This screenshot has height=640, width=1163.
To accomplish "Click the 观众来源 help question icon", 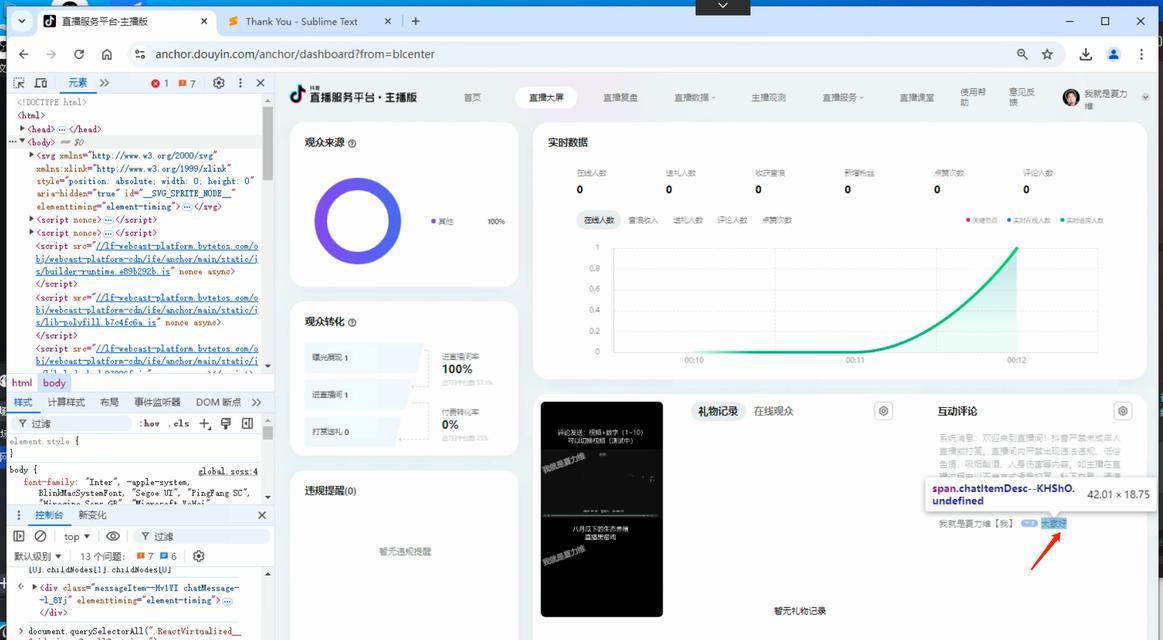I will pos(352,143).
